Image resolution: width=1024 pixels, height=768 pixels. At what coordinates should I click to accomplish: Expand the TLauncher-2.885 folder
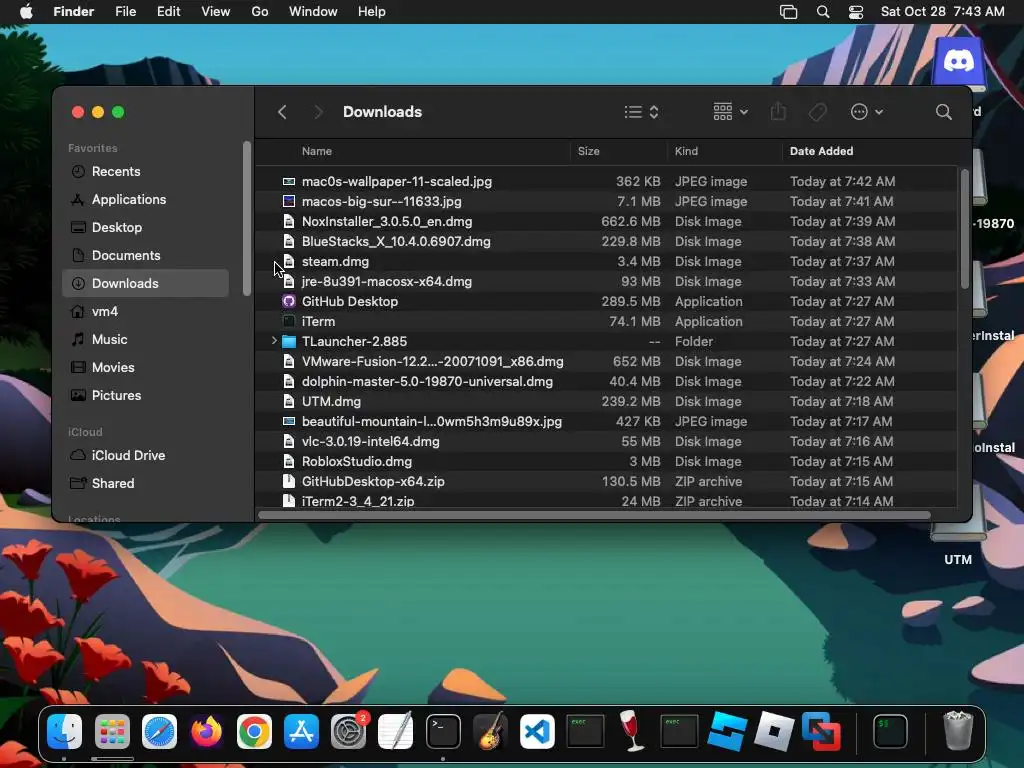pyautogui.click(x=274, y=341)
